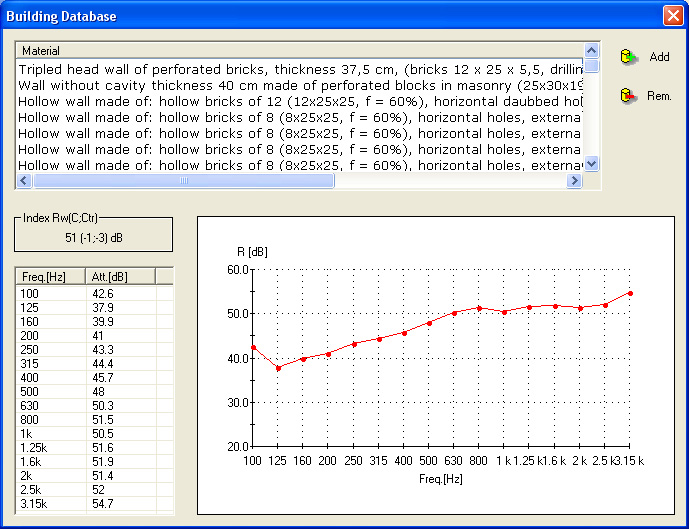Click the 37.9 attenuation value
The width and height of the screenshot is (689, 529).
tap(103, 308)
